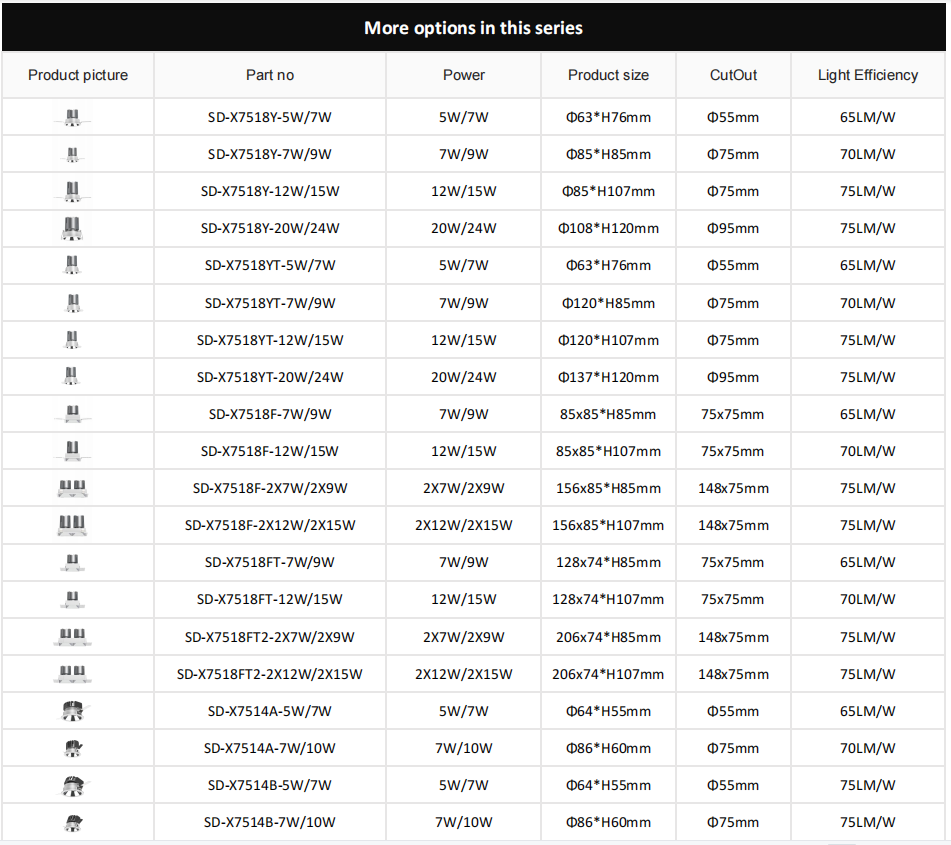Viewport: 951px width, 845px height.
Task: Select part number SD-X7518Y-12W/15W
Action: [x=270, y=191]
